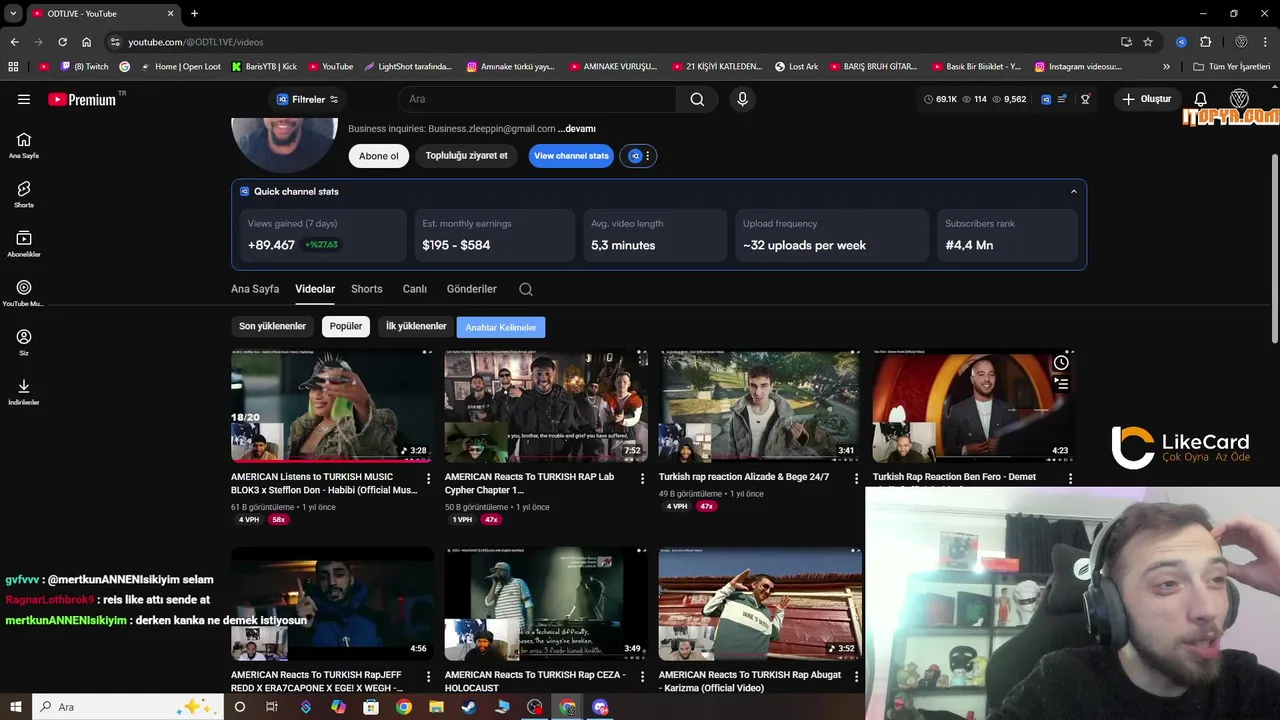Select the Popüler sort chip

346,326
